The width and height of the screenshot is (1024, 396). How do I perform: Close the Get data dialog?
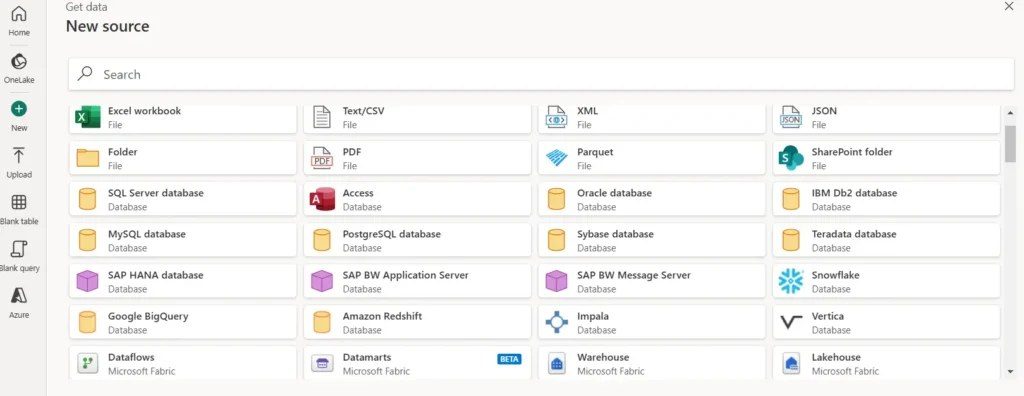pos(1008,6)
